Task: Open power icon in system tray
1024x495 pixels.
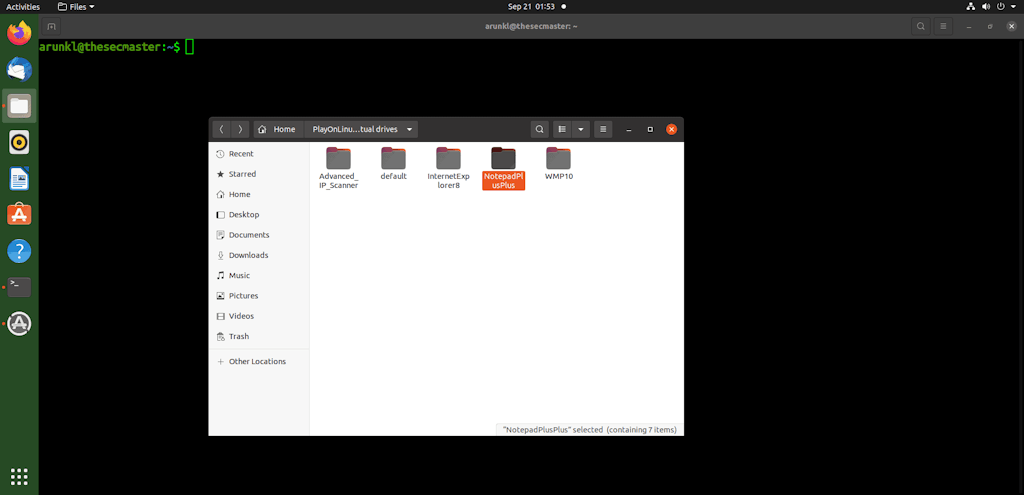Action: 1000,7
